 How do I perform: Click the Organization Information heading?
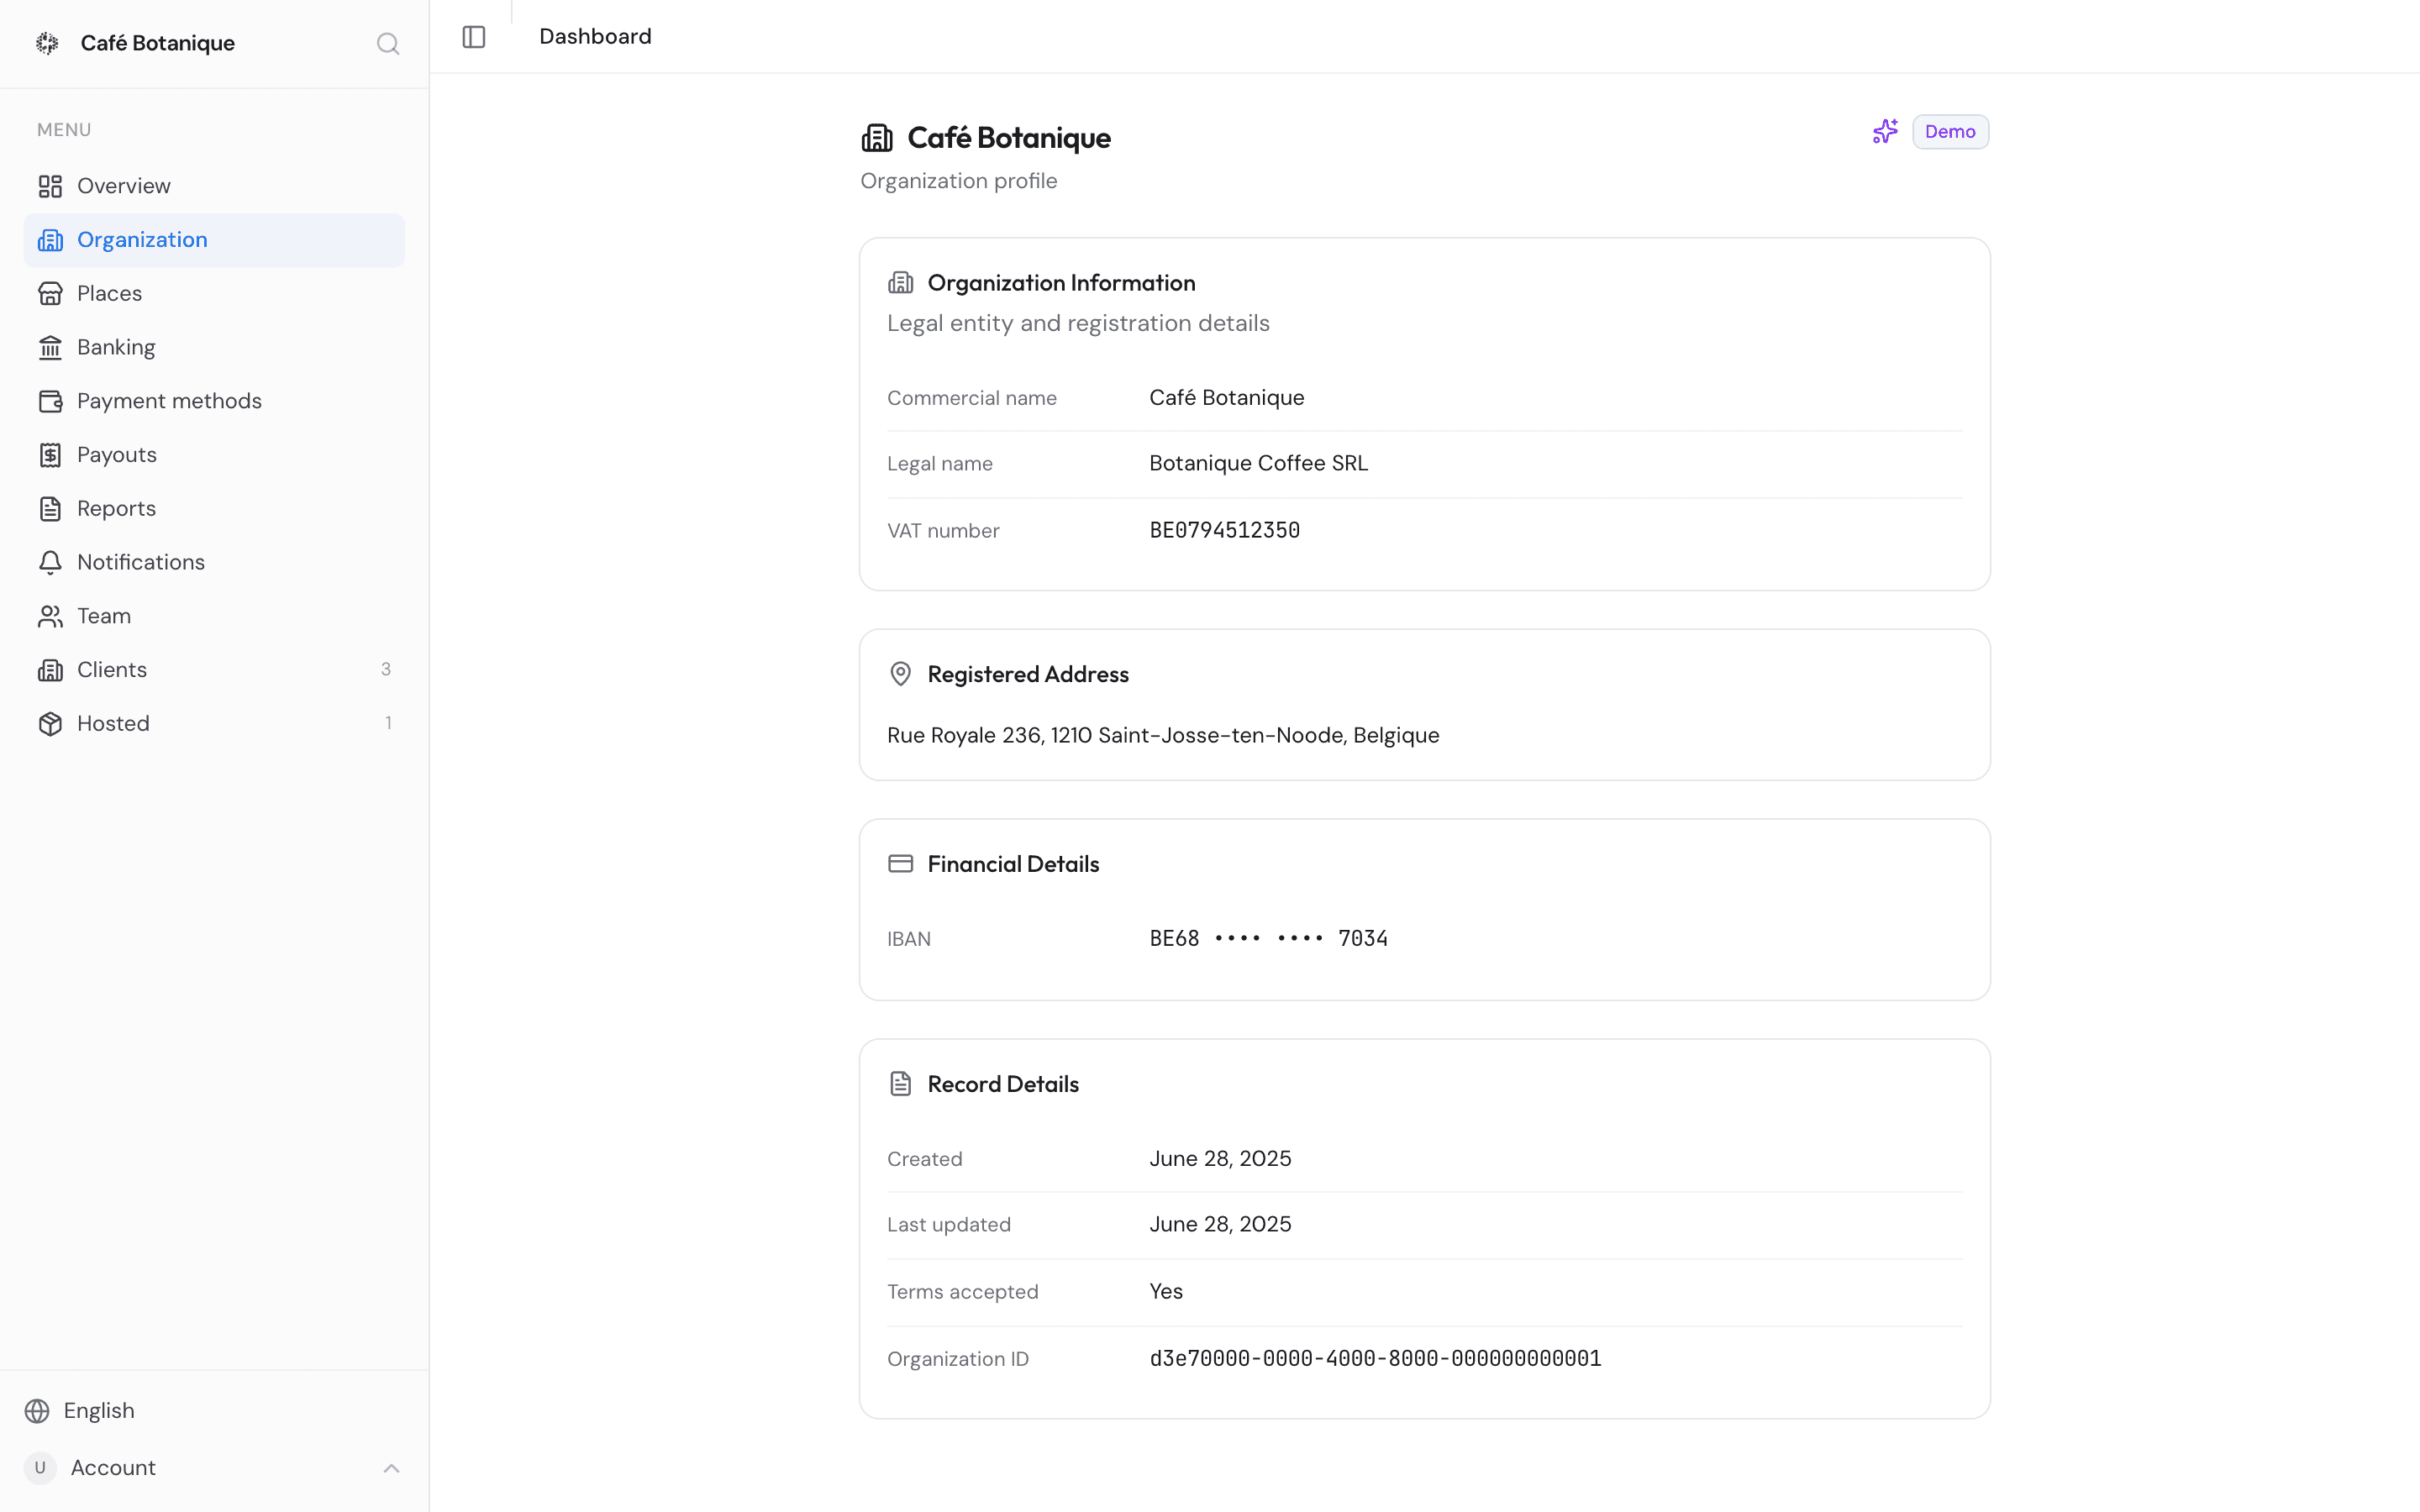point(1061,284)
